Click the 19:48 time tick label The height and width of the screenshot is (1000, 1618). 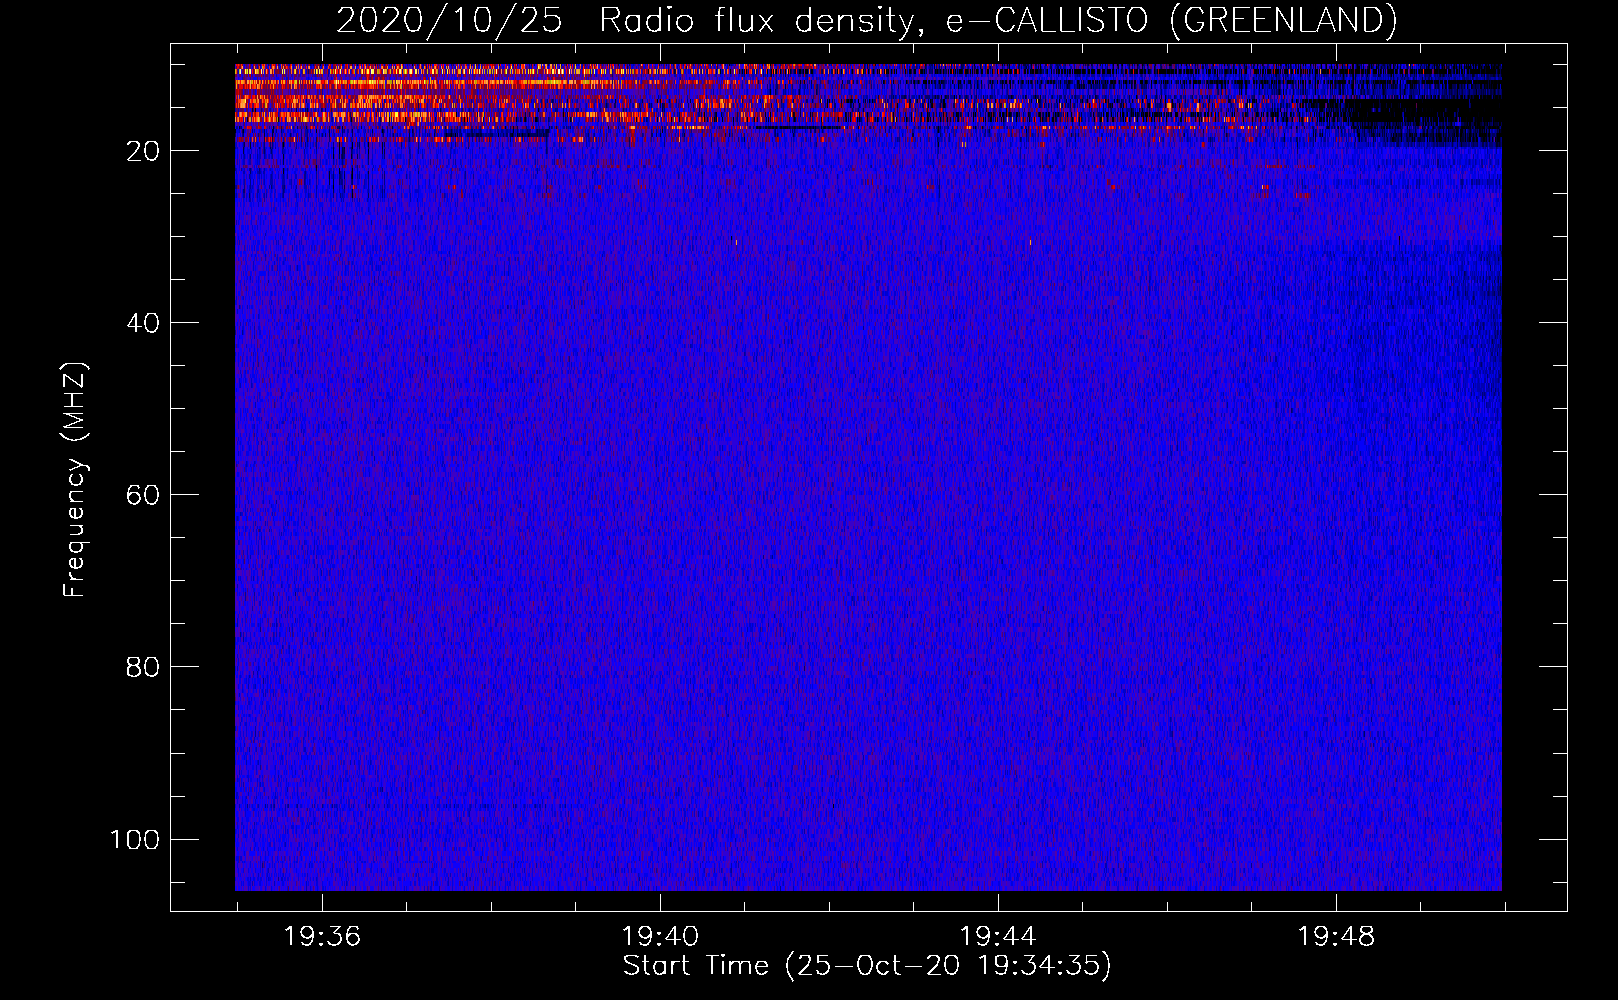click(1336, 937)
